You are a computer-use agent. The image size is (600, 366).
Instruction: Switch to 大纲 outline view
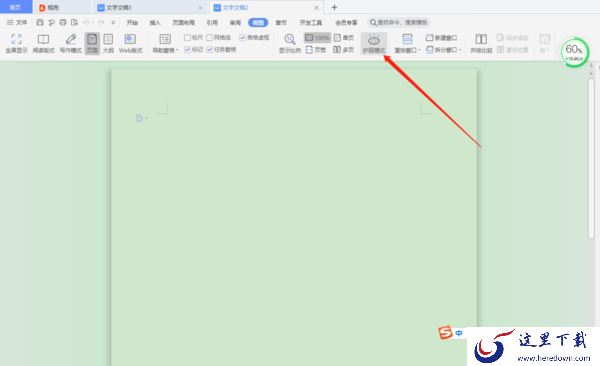pos(108,43)
